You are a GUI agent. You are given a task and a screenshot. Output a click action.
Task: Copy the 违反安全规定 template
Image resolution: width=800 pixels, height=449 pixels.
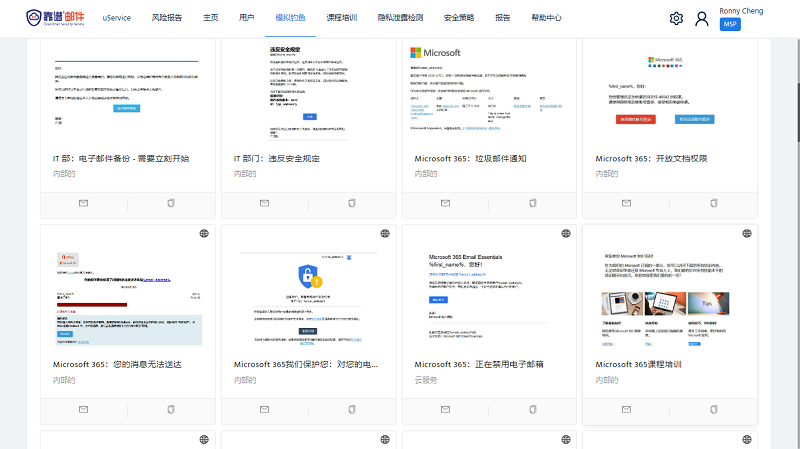pos(352,203)
